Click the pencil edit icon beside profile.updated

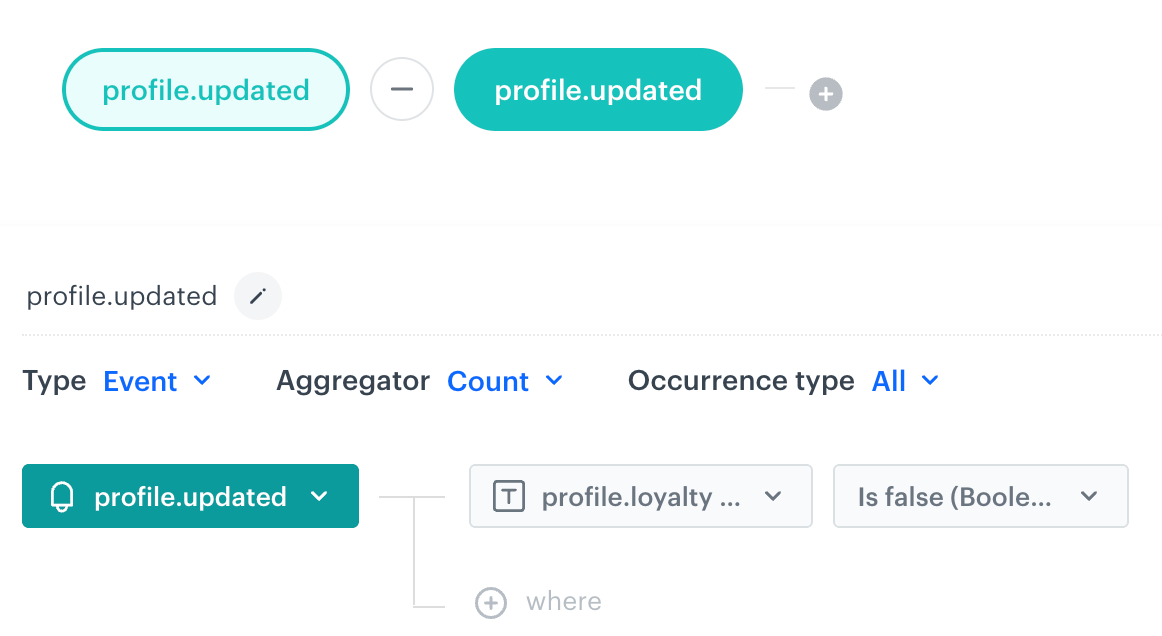(x=258, y=297)
